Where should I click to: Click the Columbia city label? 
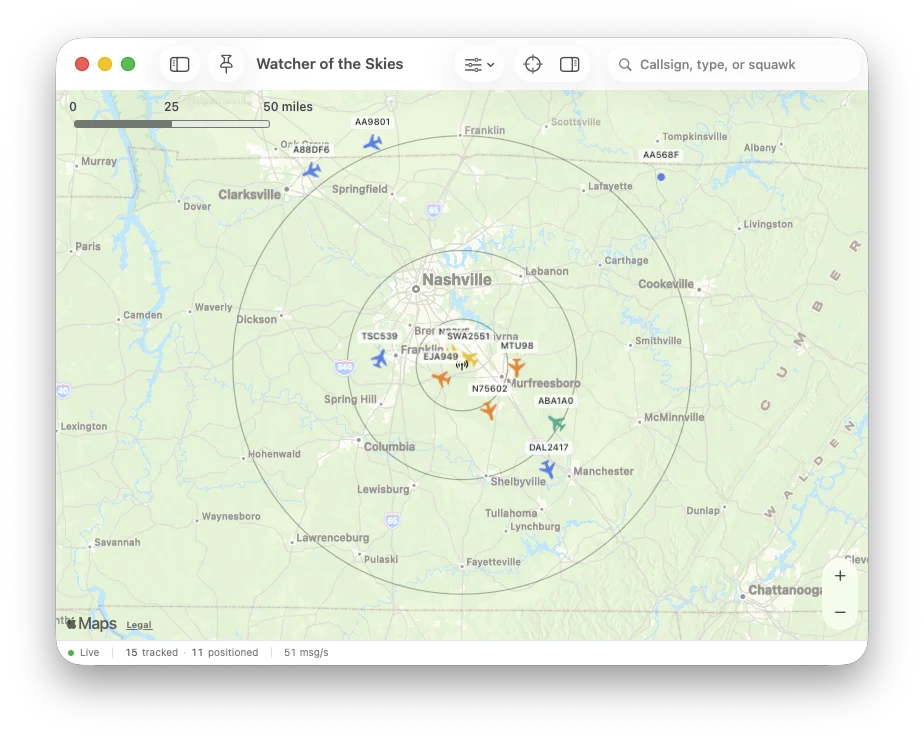[389, 447]
